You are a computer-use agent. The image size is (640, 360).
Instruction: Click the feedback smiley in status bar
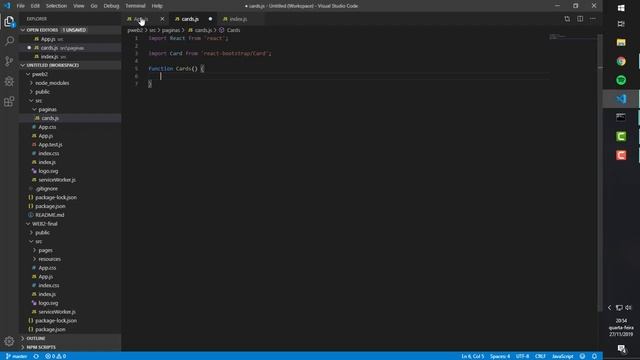click(x=582, y=356)
